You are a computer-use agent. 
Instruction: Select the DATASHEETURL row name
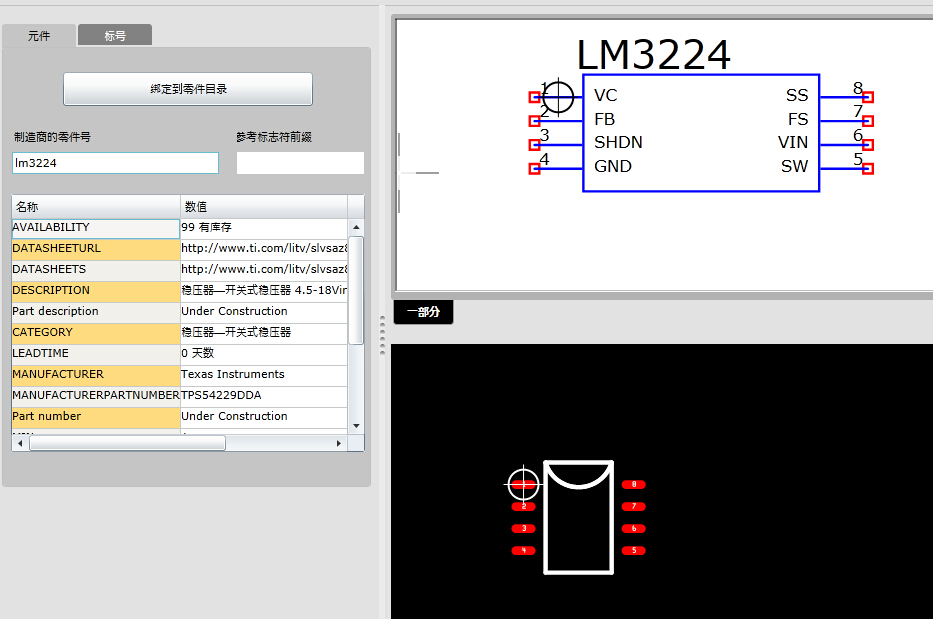pos(96,249)
